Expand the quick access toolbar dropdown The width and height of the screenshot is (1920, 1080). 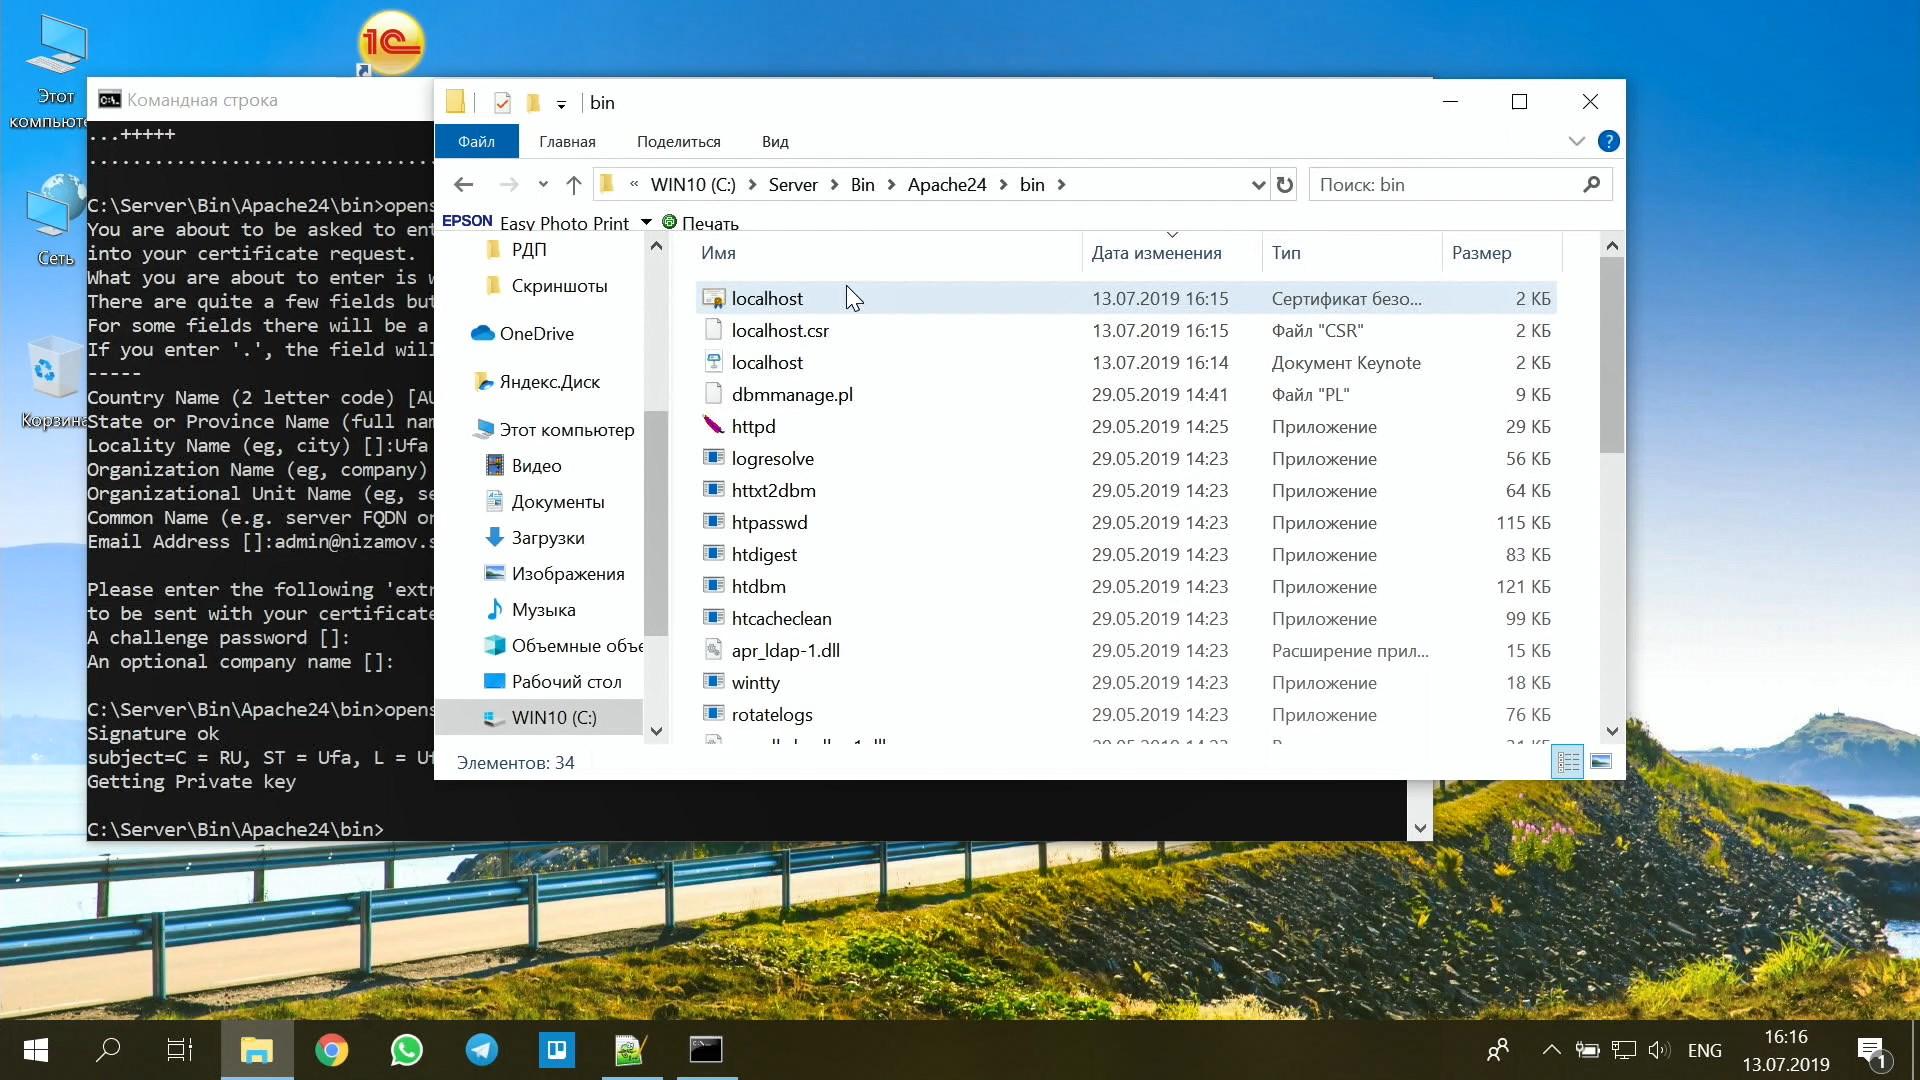coord(561,104)
